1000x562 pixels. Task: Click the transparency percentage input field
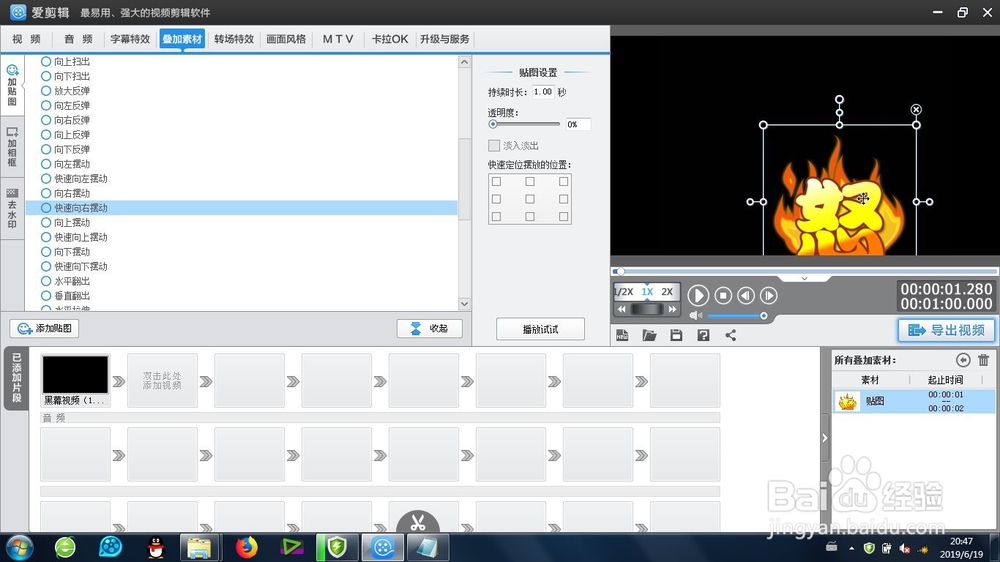(x=578, y=124)
